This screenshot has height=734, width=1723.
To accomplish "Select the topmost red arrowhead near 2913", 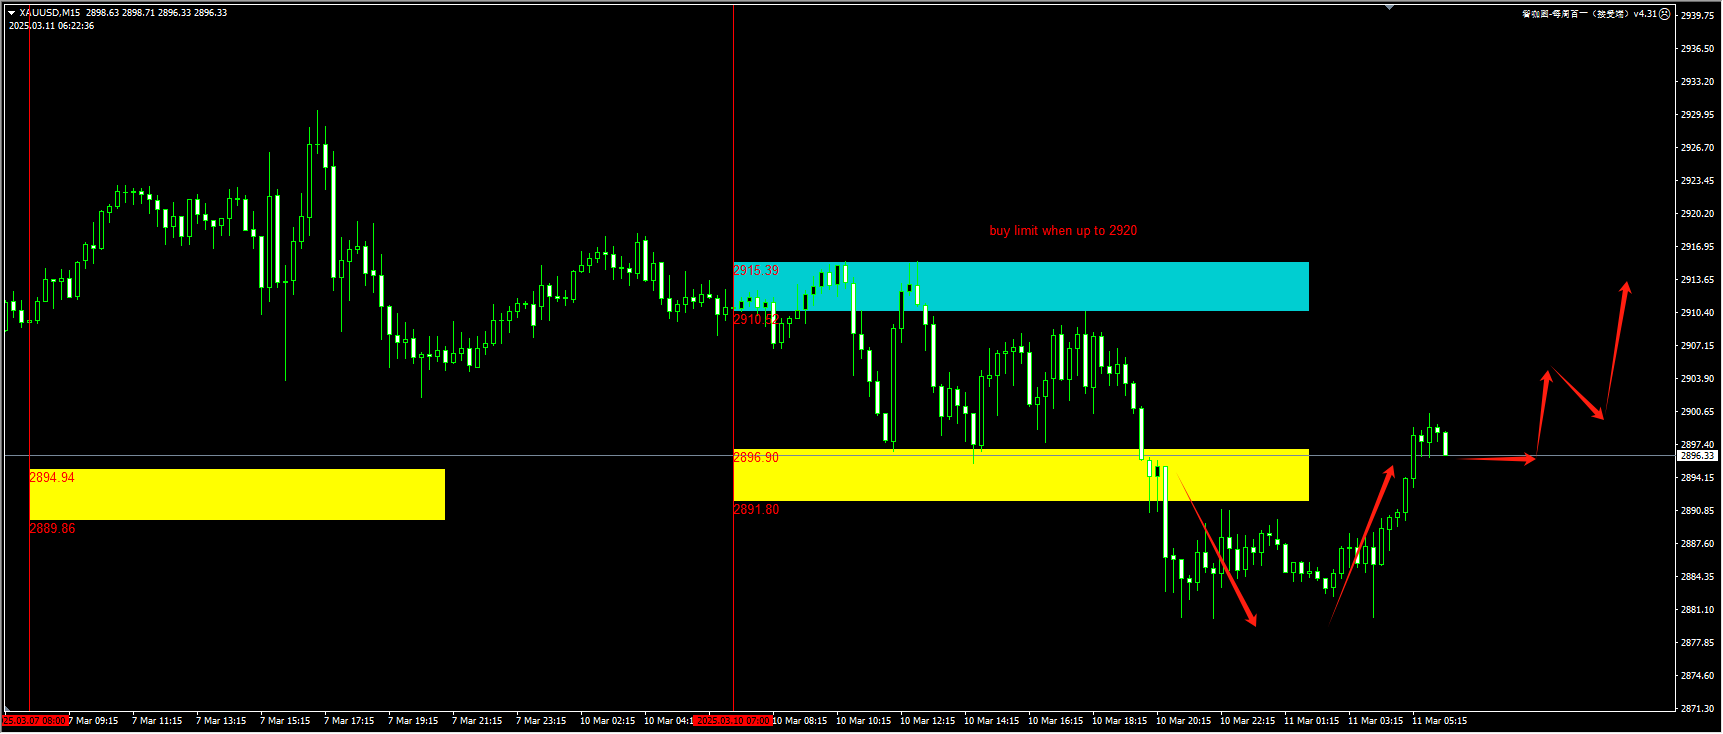I will click(1626, 288).
